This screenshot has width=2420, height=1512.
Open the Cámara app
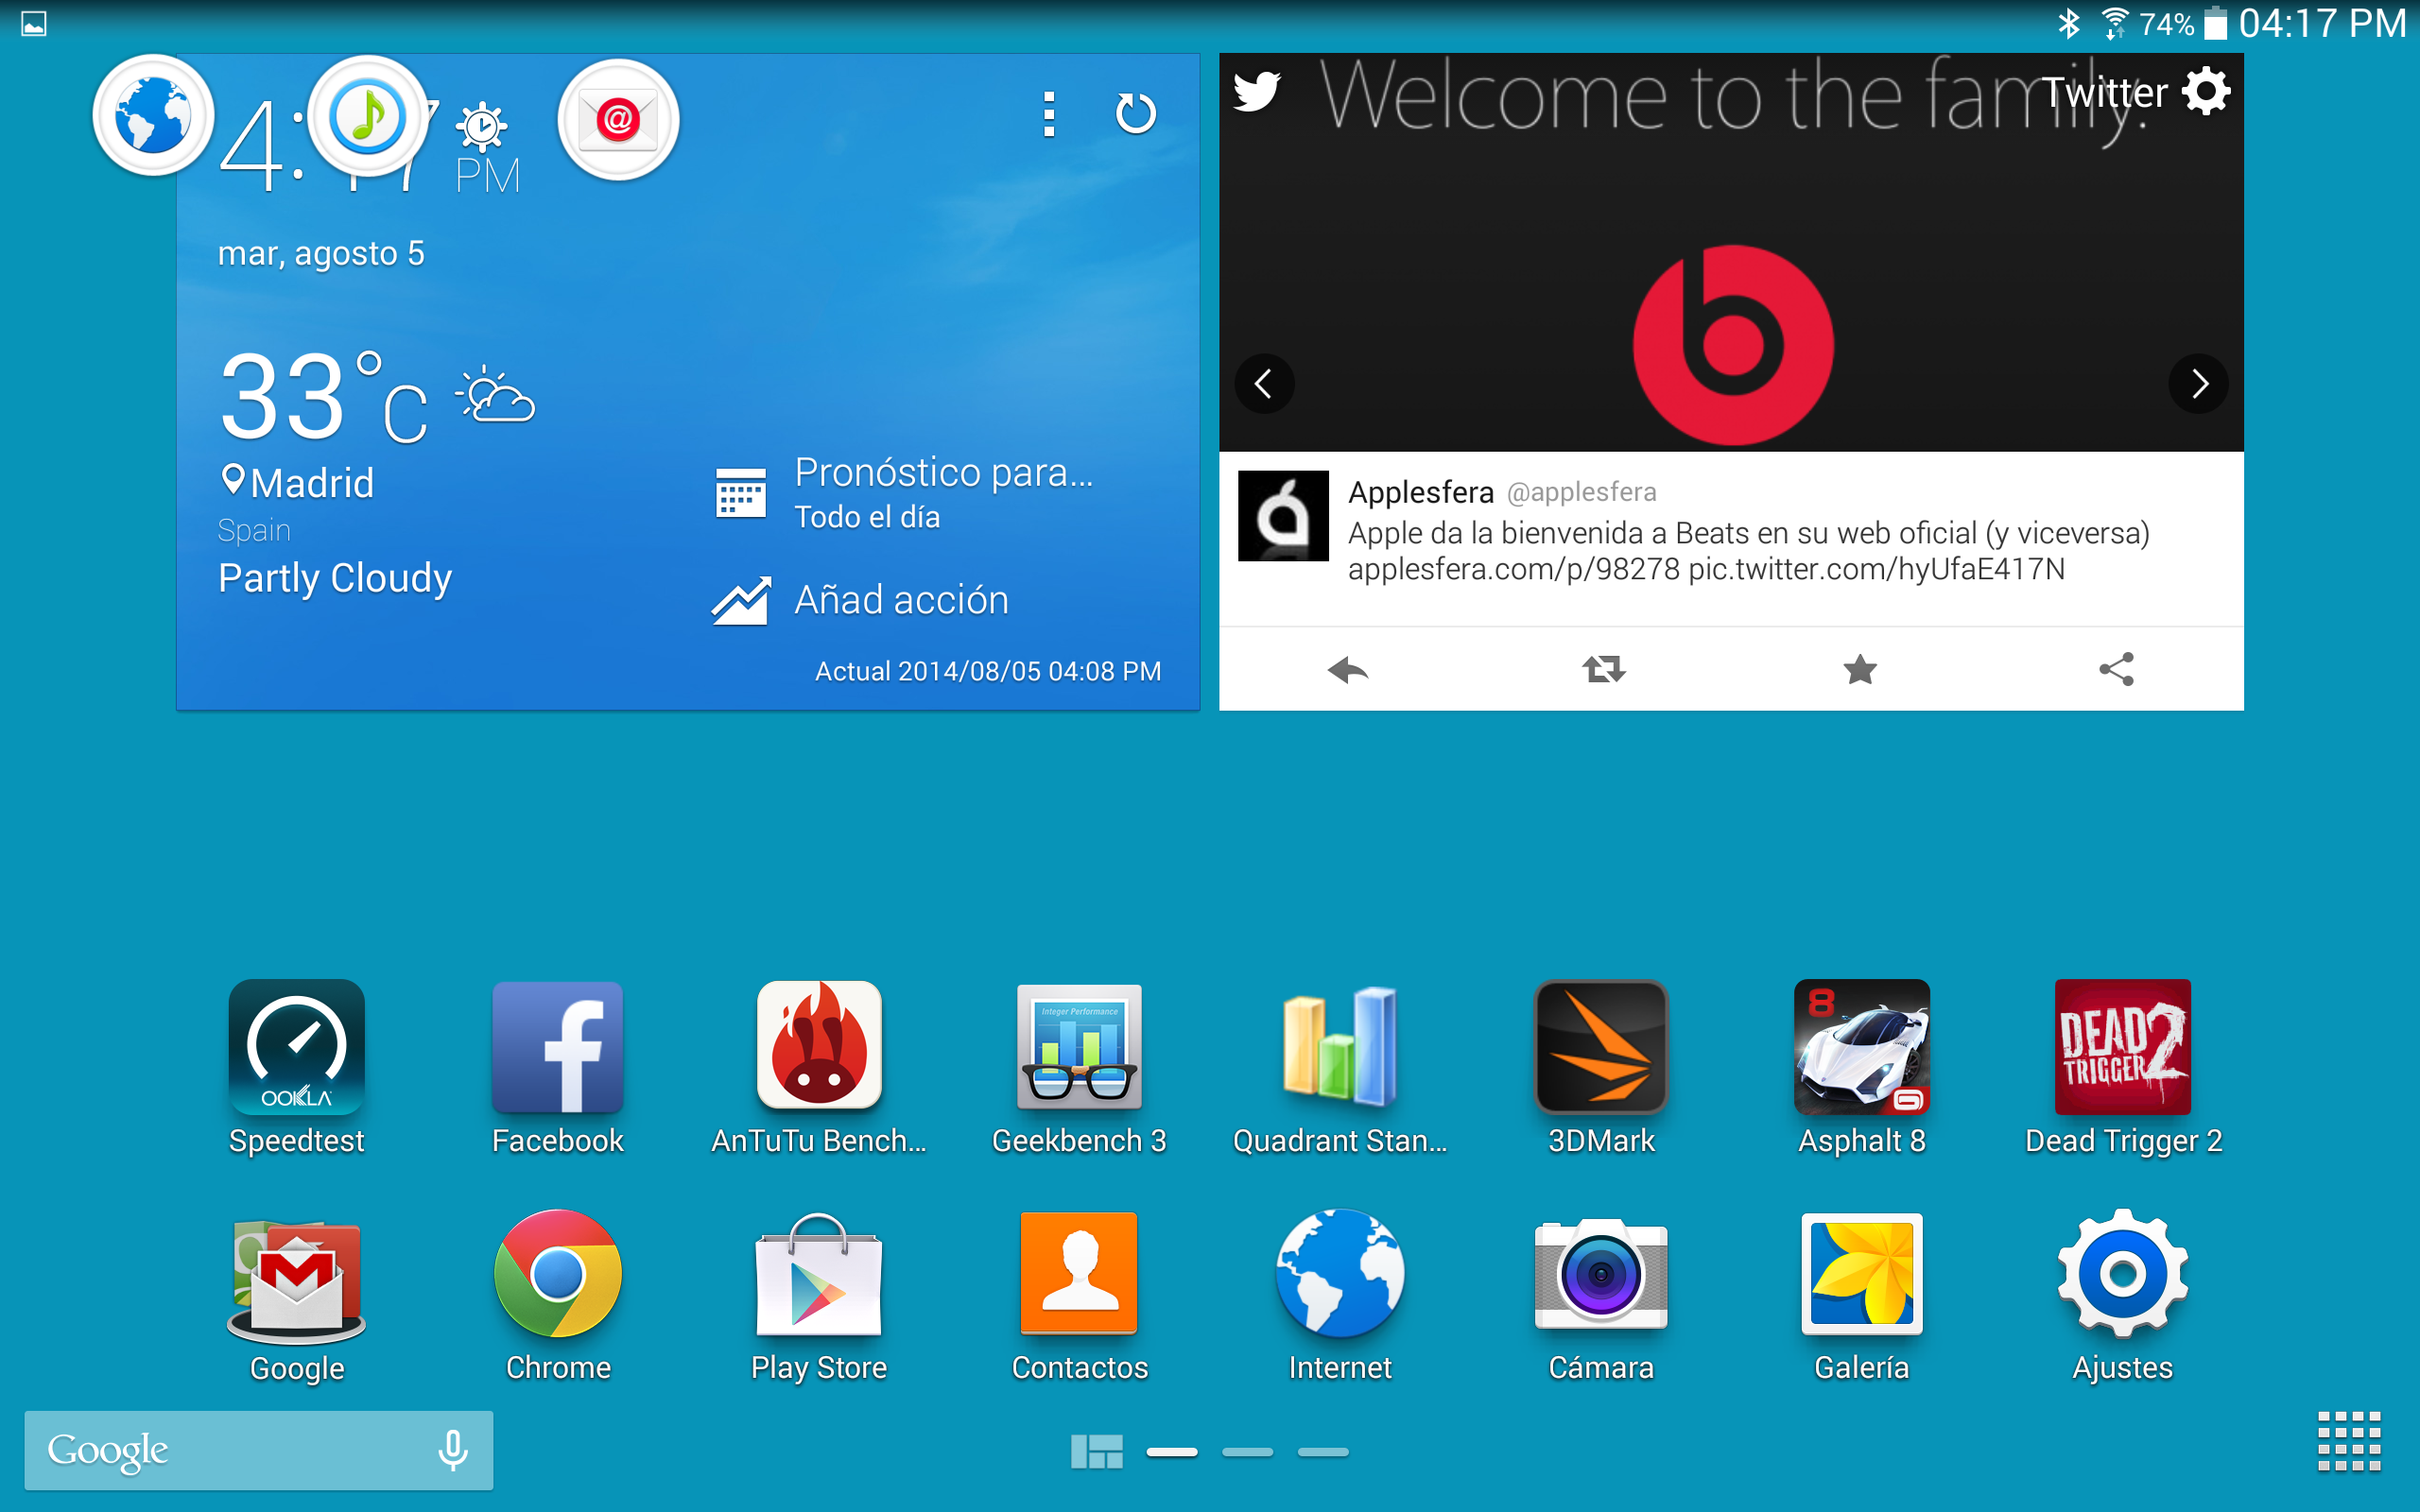(1601, 1274)
